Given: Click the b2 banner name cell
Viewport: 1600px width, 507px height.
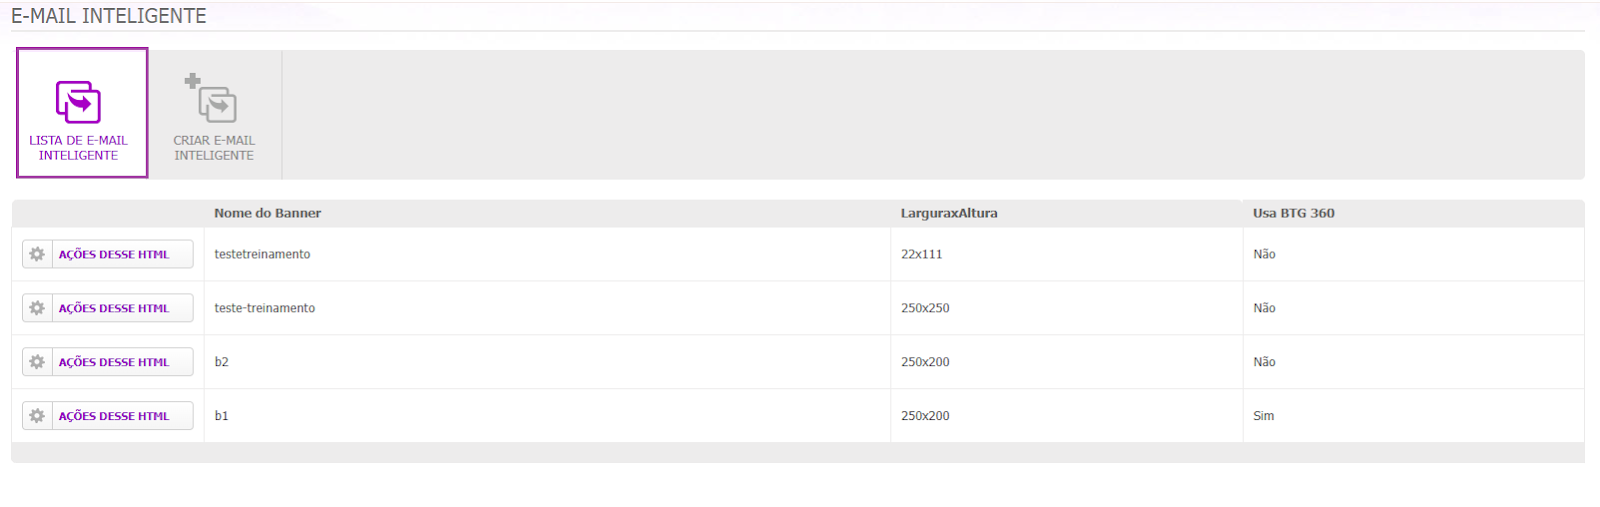Looking at the screenshot, I should [x=547, y=362].
